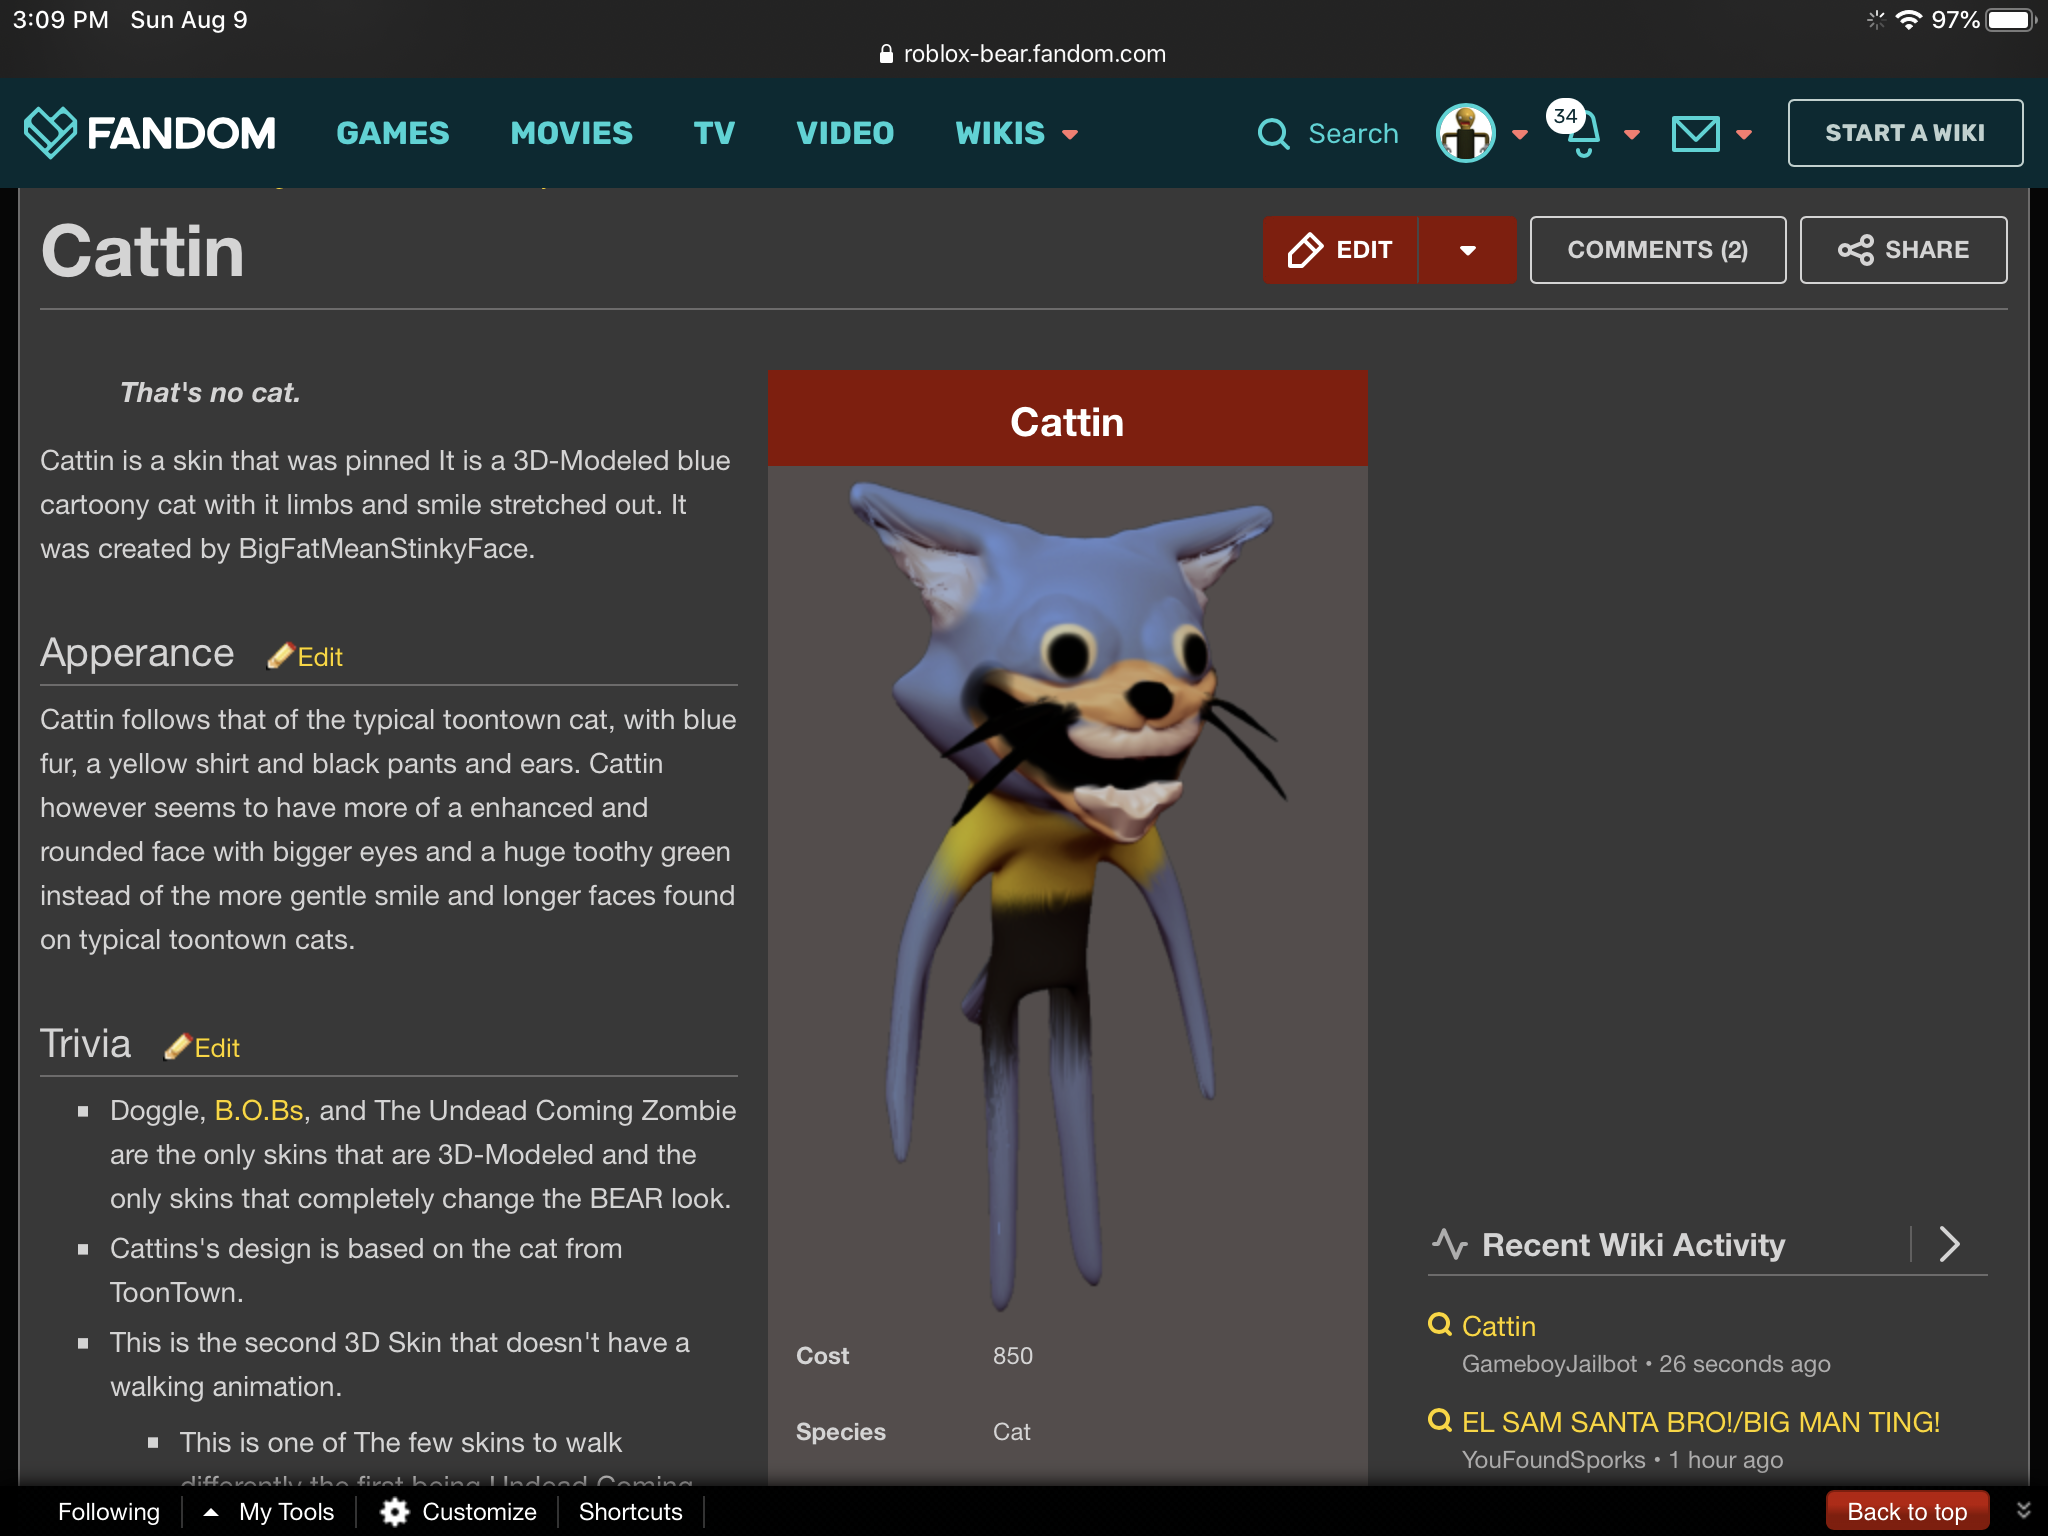2048x1536 pixels.
Task: Open the VIDEO menu item
Action: [x=845, y=133]
